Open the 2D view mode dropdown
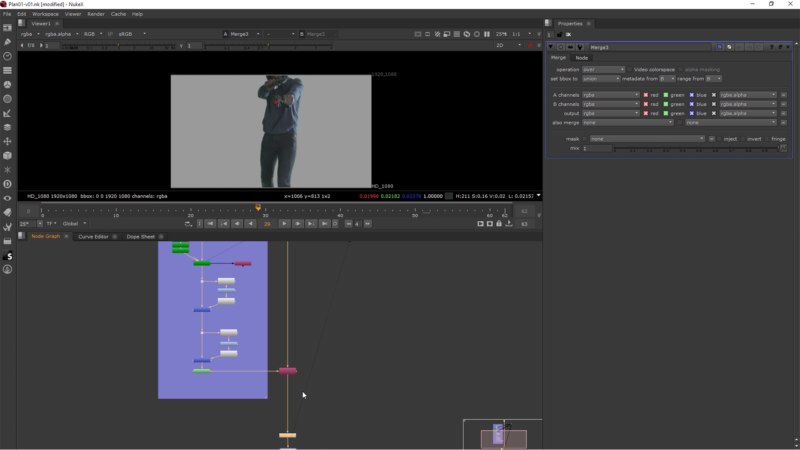Viewport: 800px width, 450px height. click(509, 45)
